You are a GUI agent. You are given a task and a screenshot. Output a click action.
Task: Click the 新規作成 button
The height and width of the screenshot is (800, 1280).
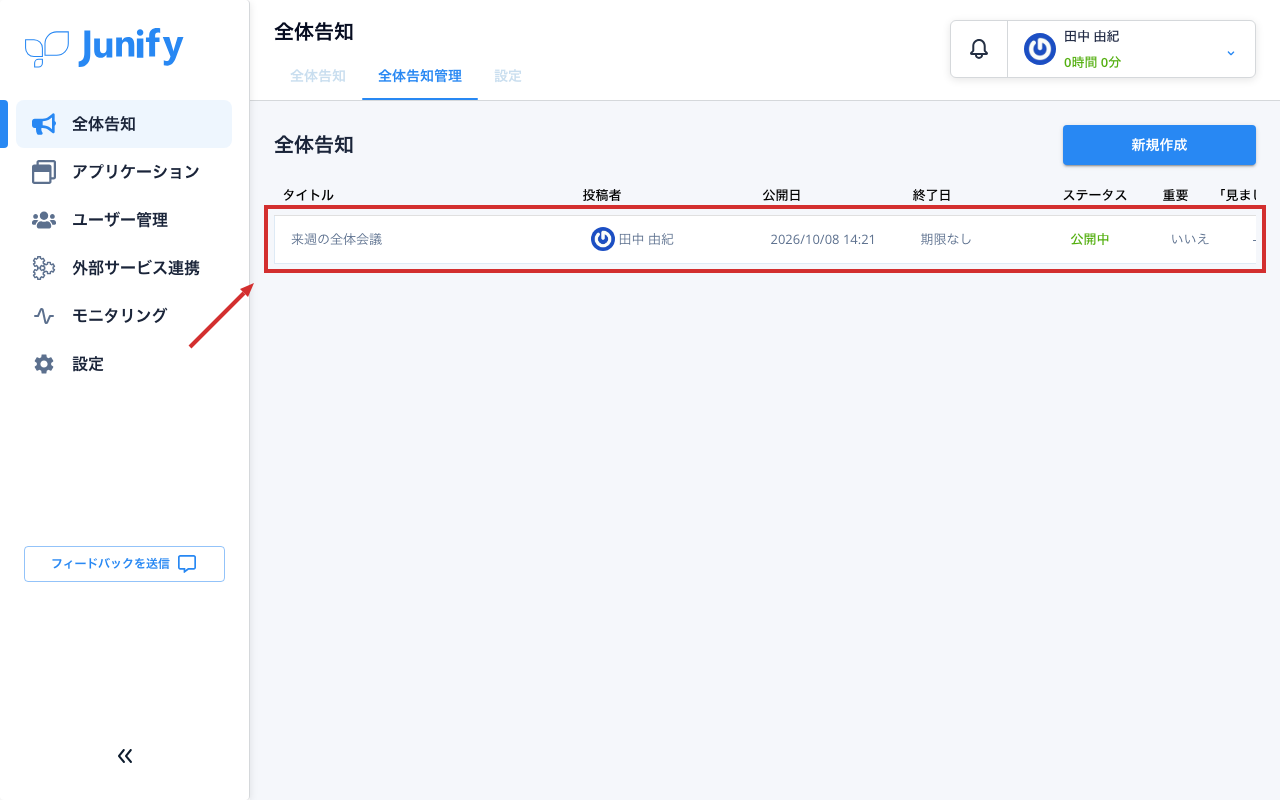coord(1159,145)
